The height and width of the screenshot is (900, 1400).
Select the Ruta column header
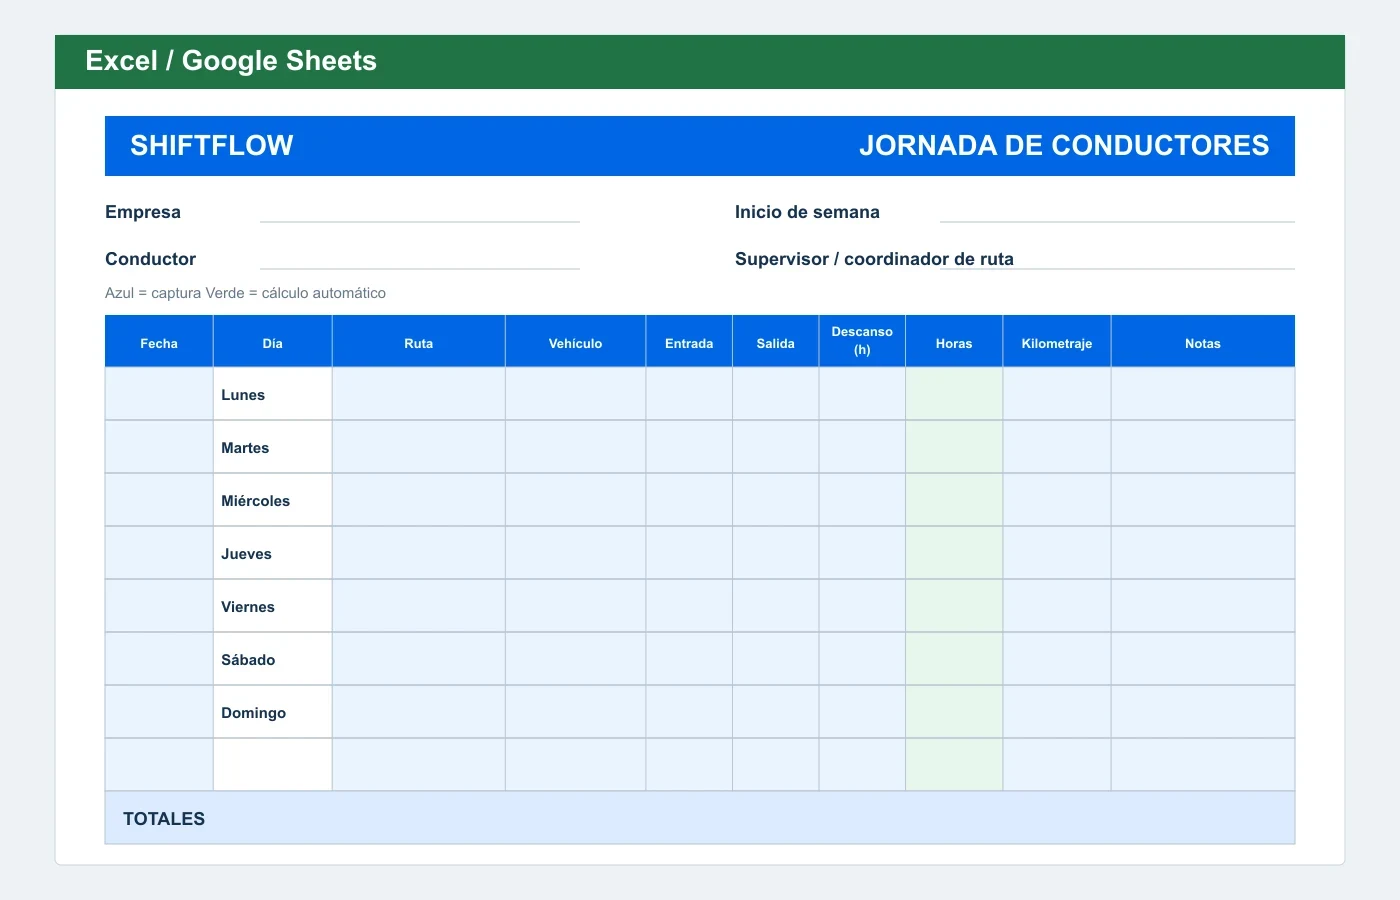coord(418,342)
